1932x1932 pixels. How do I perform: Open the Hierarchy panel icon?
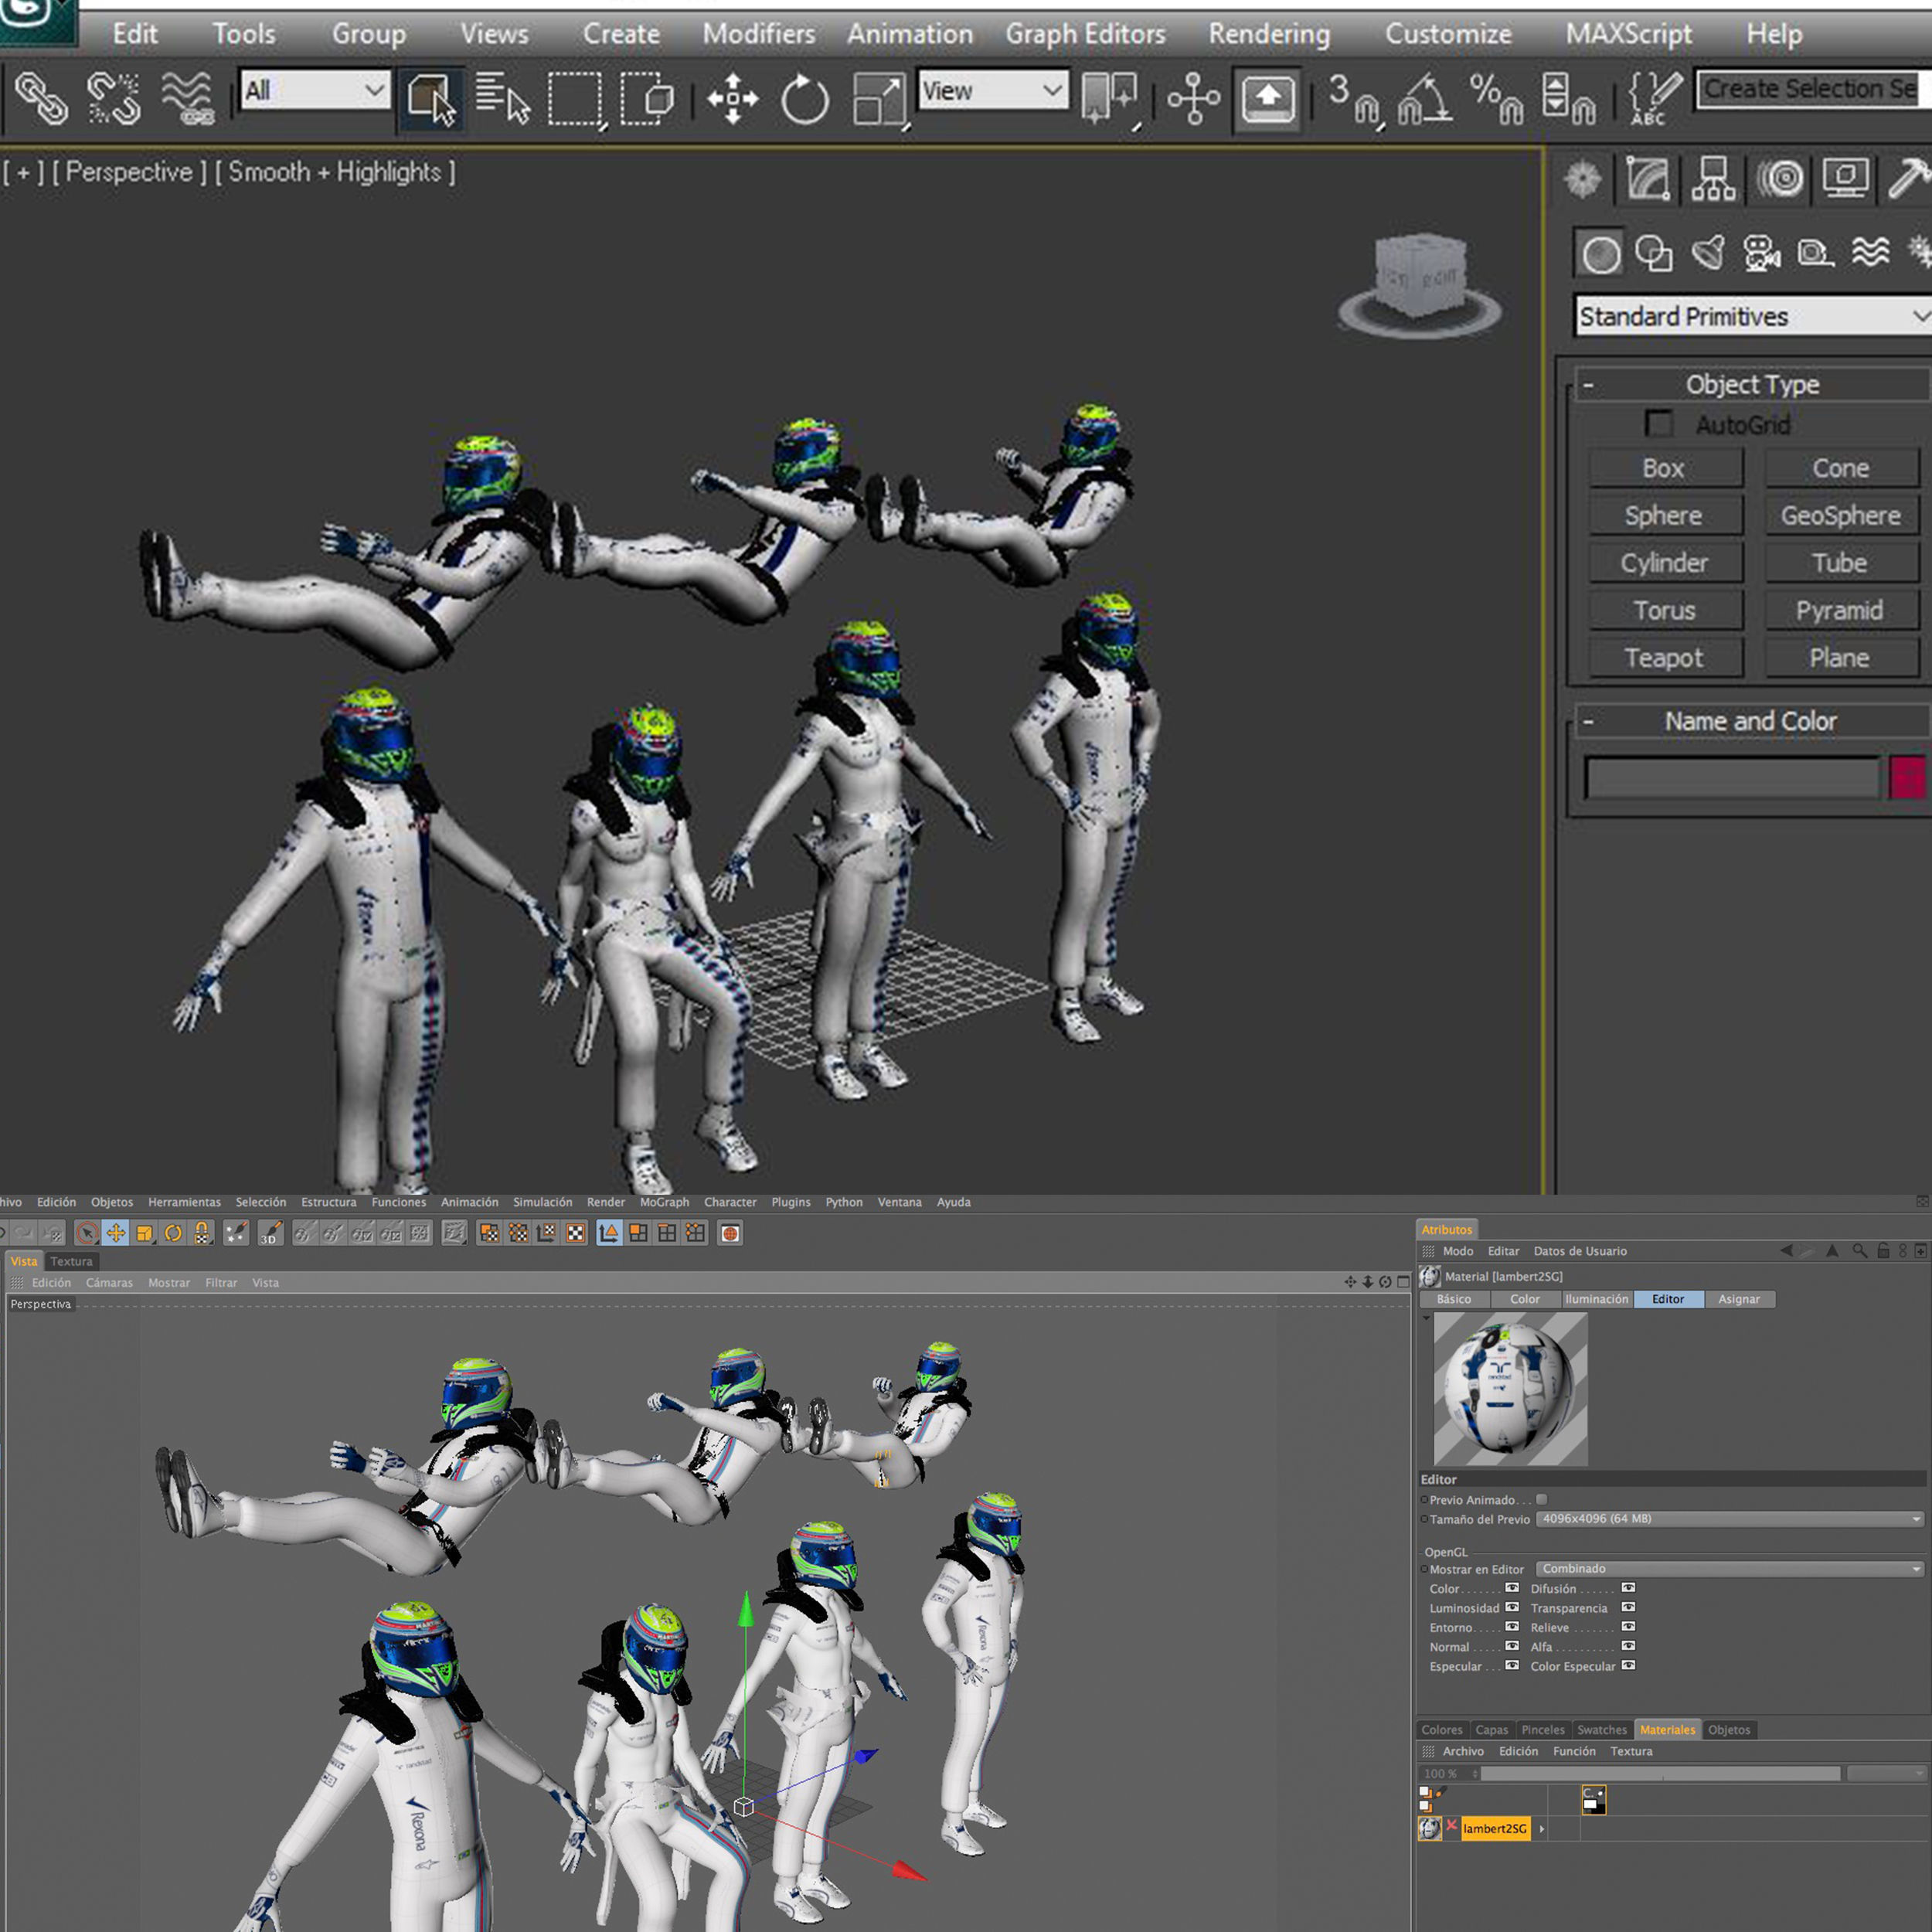[x=1713, y=180]
